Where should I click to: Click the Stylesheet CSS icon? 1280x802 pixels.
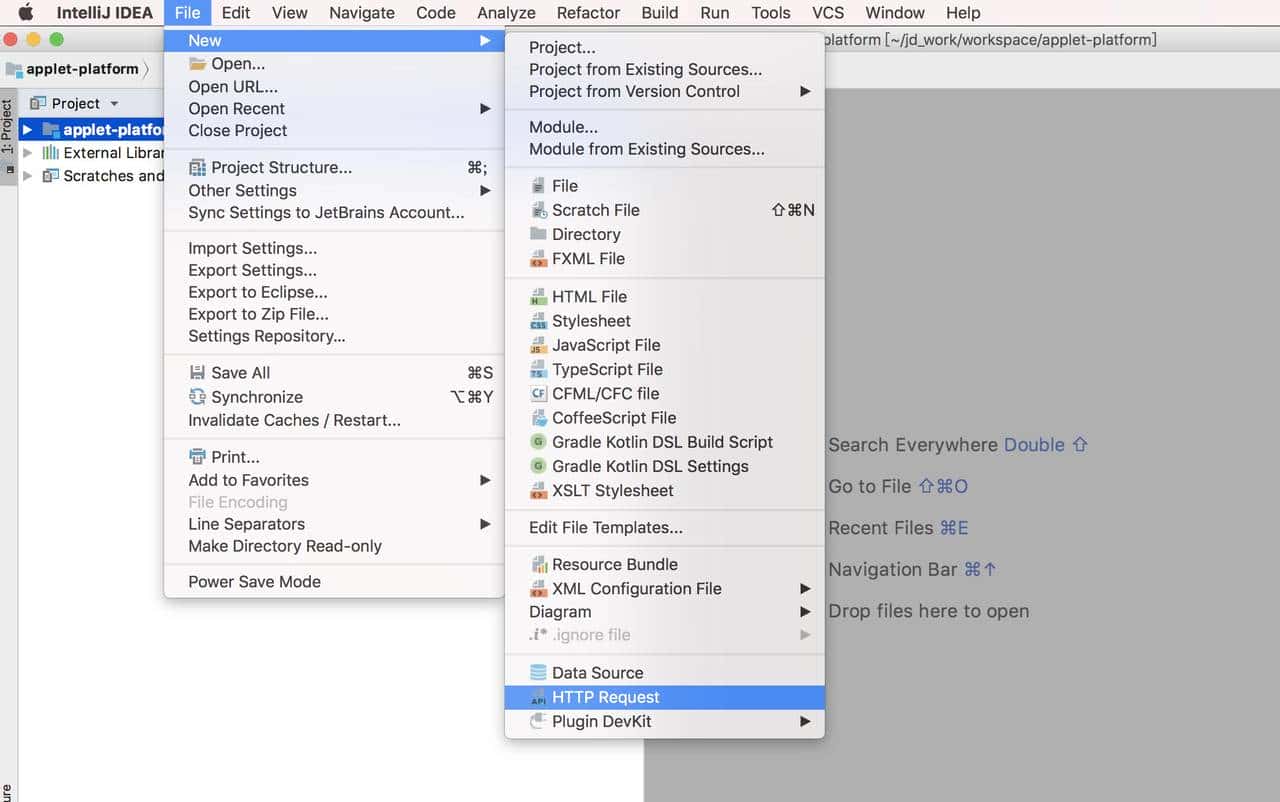point(538,321)
